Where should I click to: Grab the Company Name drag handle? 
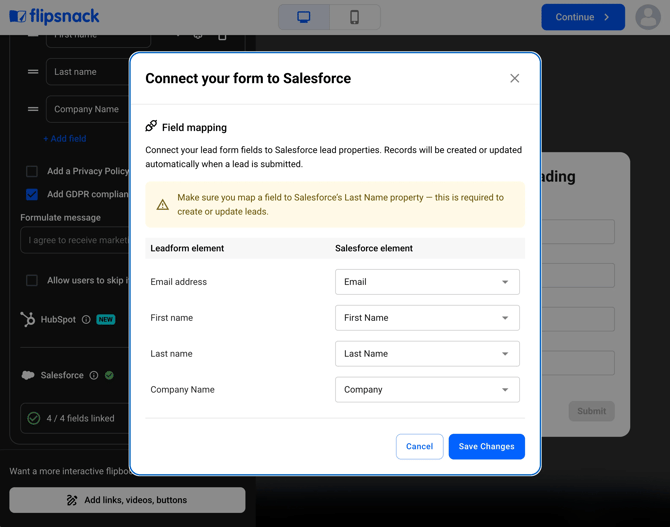tap(33, 109)
